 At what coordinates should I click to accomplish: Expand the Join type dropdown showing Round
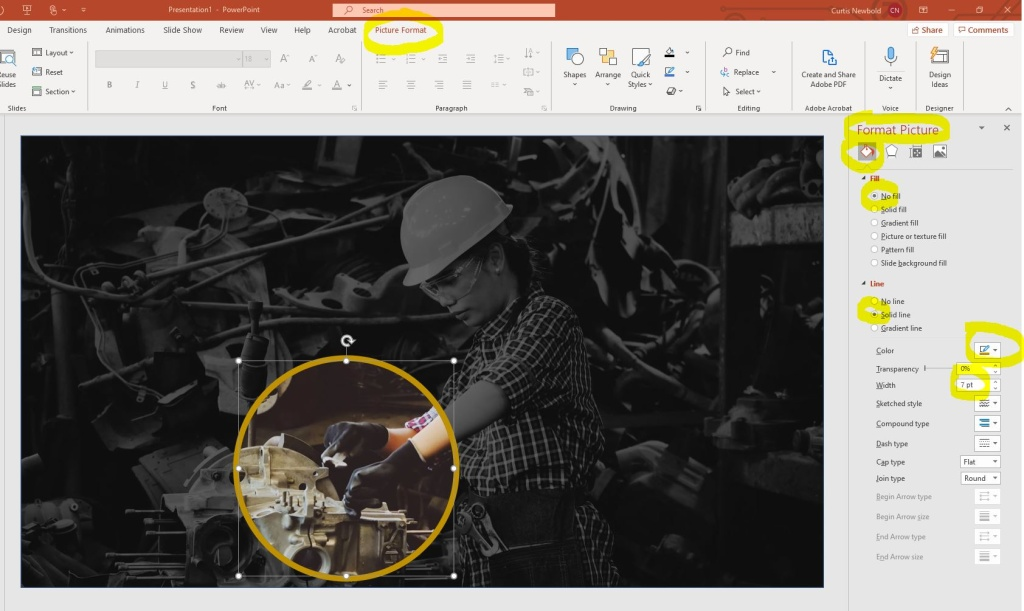(x=980, y=478)
